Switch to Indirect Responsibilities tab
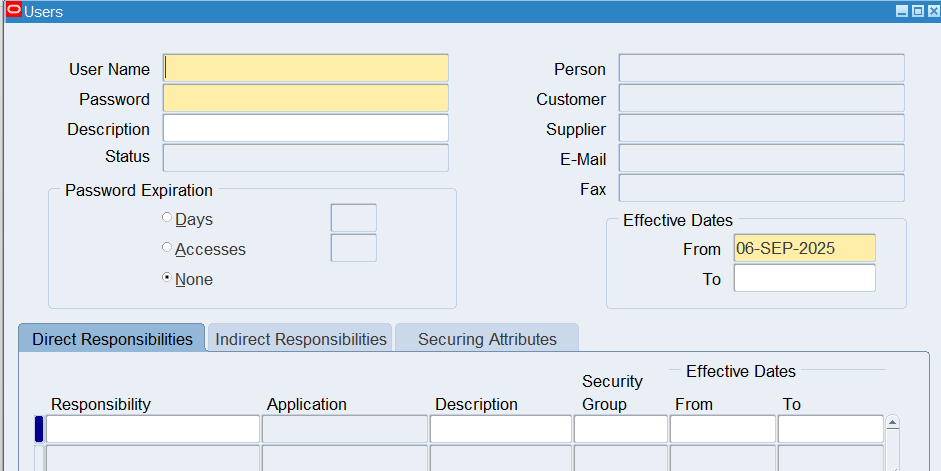941x471 pixels. tap(301, 339)
